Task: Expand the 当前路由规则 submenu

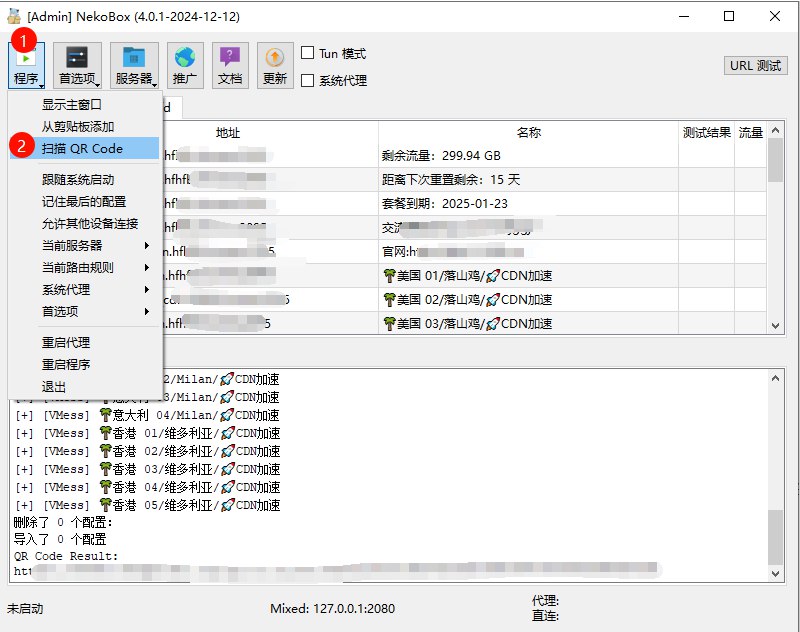Action: point(84,267)
